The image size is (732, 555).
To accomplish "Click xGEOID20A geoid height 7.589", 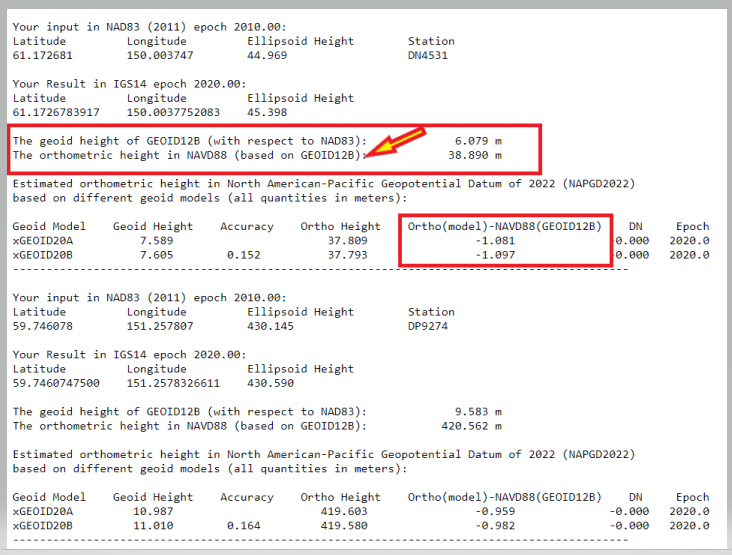I will 156,241.
